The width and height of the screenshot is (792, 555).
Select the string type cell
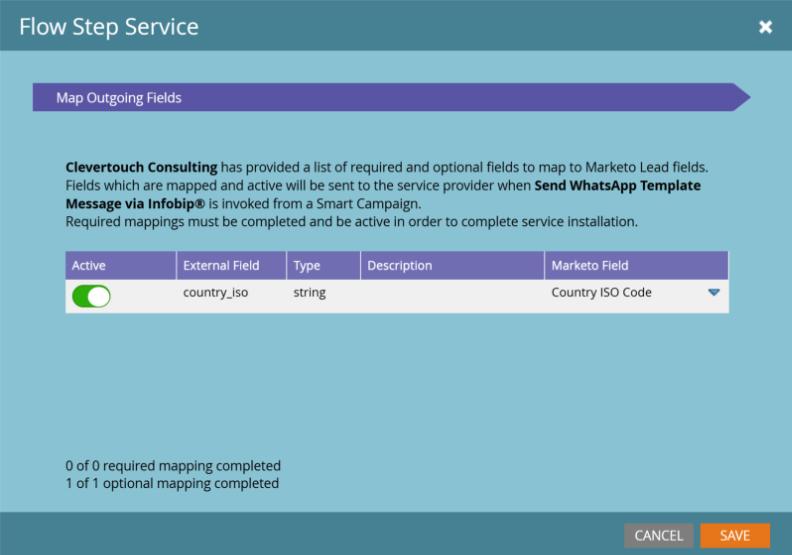(310, 293)
